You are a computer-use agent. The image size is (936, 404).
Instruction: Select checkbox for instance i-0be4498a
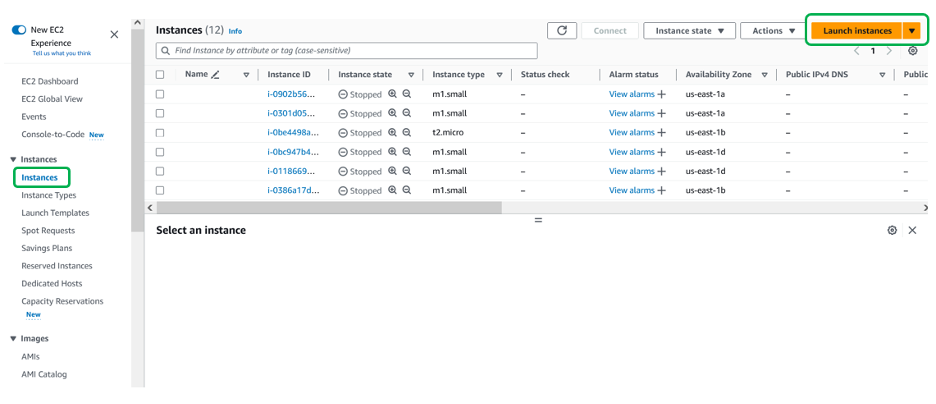(x=160, y=132)
